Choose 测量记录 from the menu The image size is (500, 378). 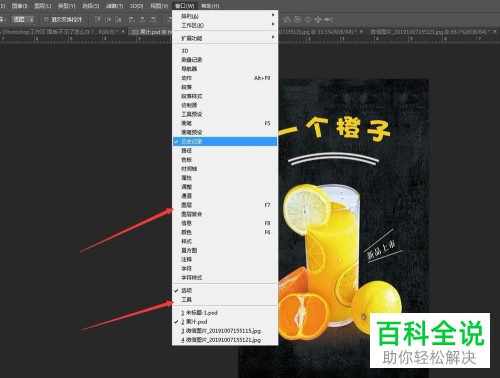tap(225, 60)
